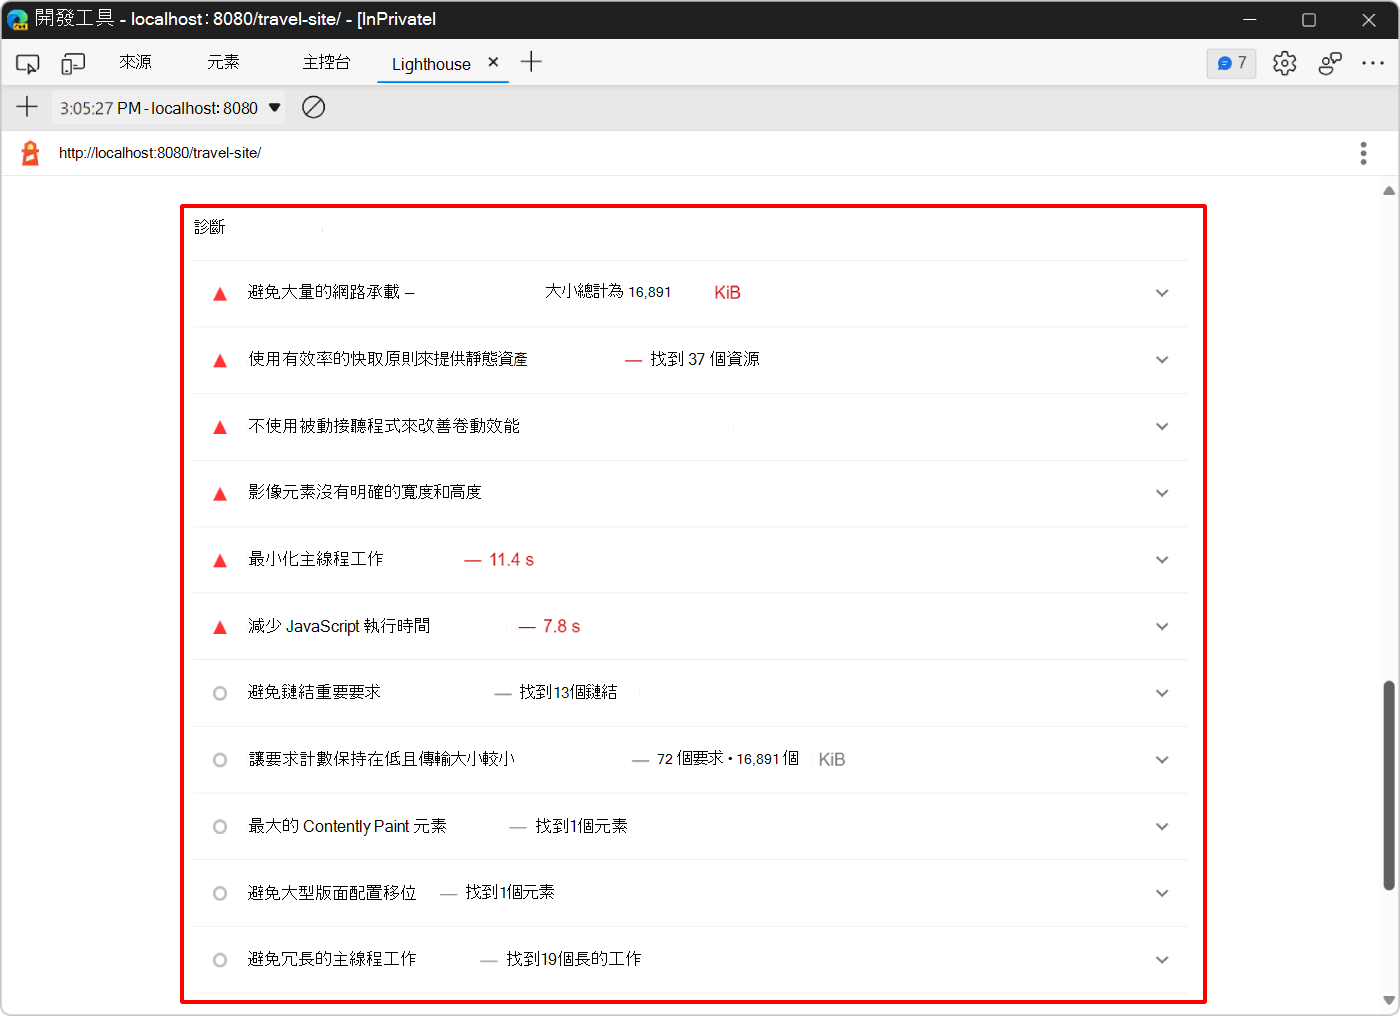Switch to the 來源 tab

coord(135,63)
